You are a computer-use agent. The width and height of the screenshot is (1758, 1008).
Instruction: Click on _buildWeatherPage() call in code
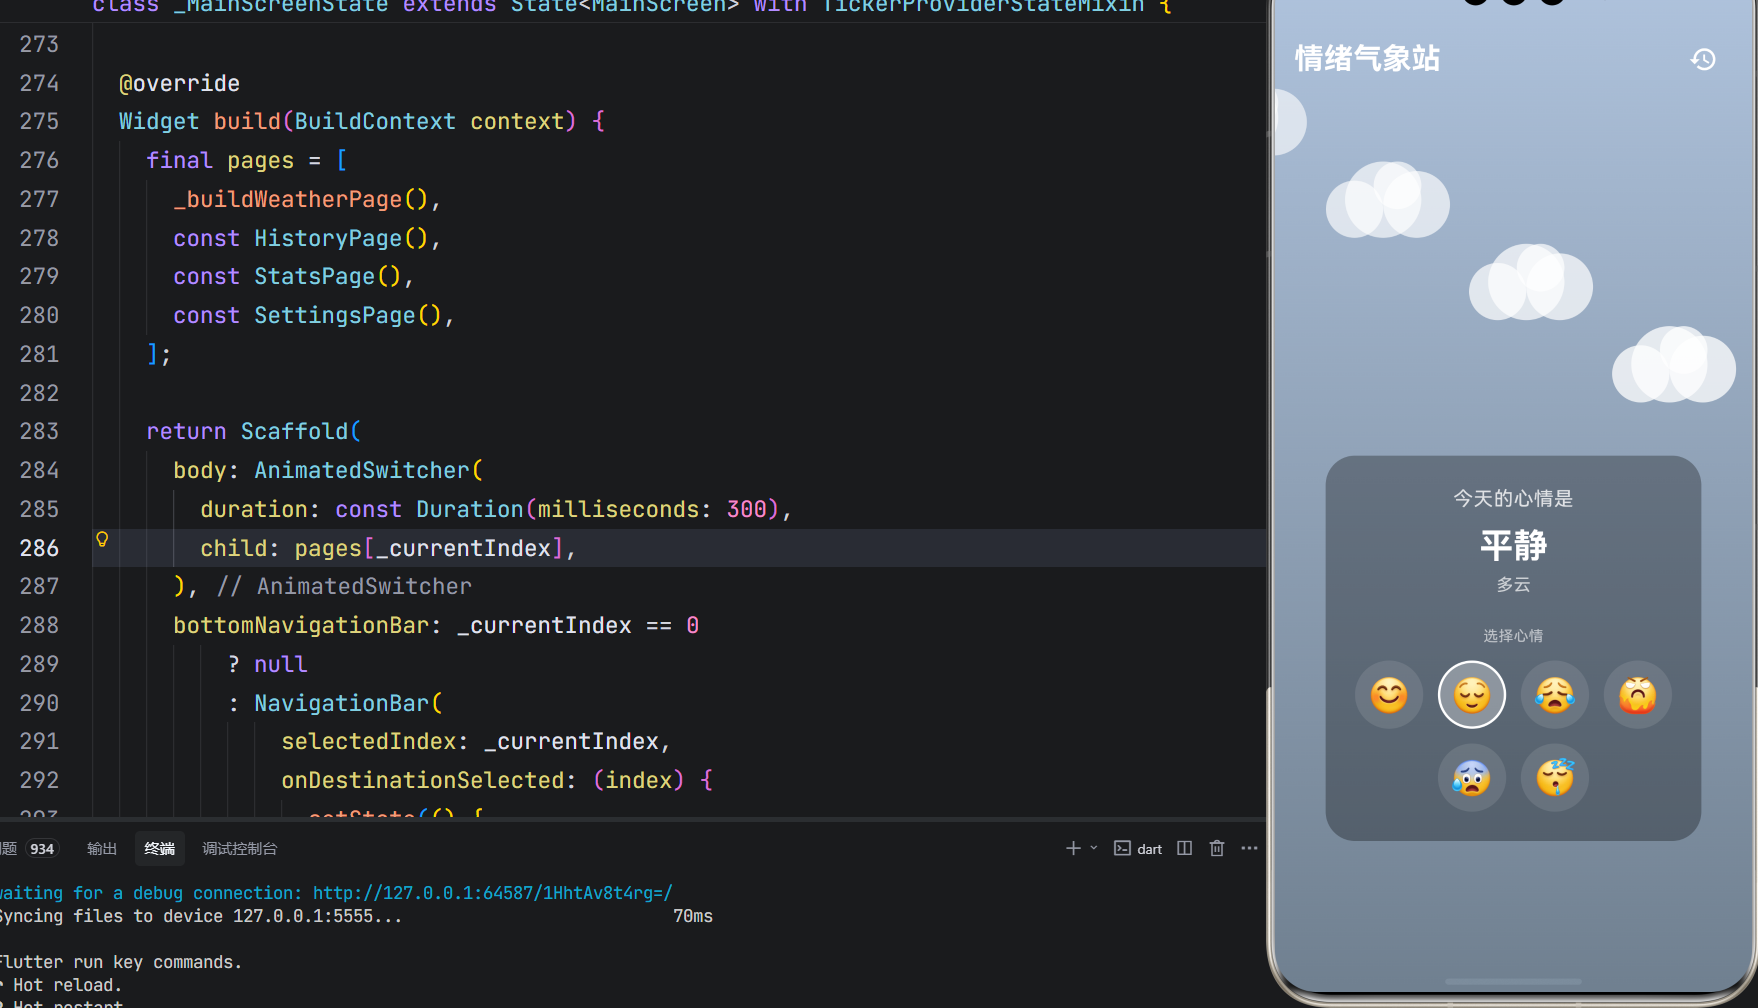tap(301, 199)
